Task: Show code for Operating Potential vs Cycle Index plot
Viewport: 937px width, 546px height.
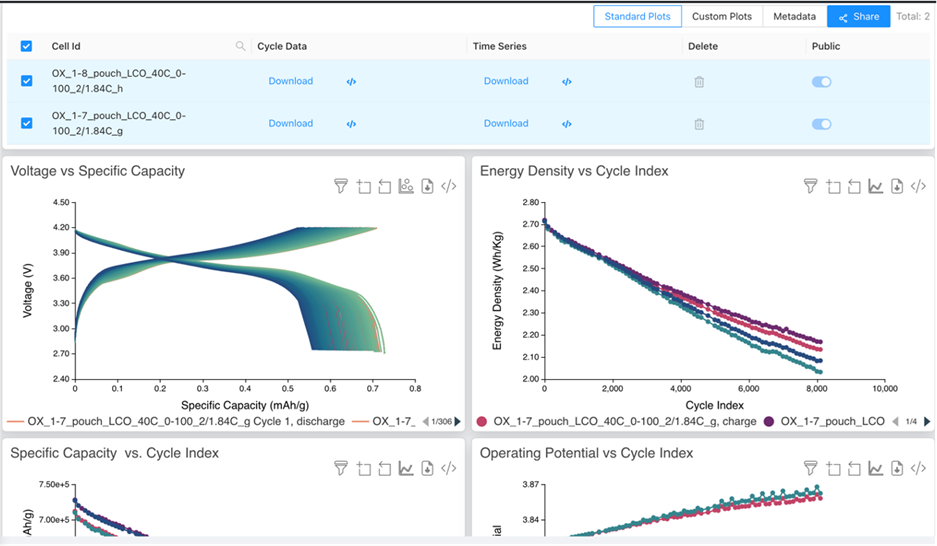Action: pos(918,468)
